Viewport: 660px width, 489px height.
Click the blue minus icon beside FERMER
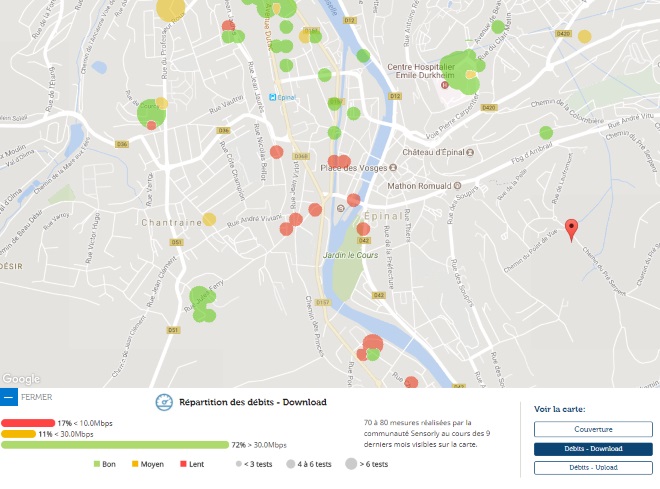pyautogui.click(x=9, y=397)
